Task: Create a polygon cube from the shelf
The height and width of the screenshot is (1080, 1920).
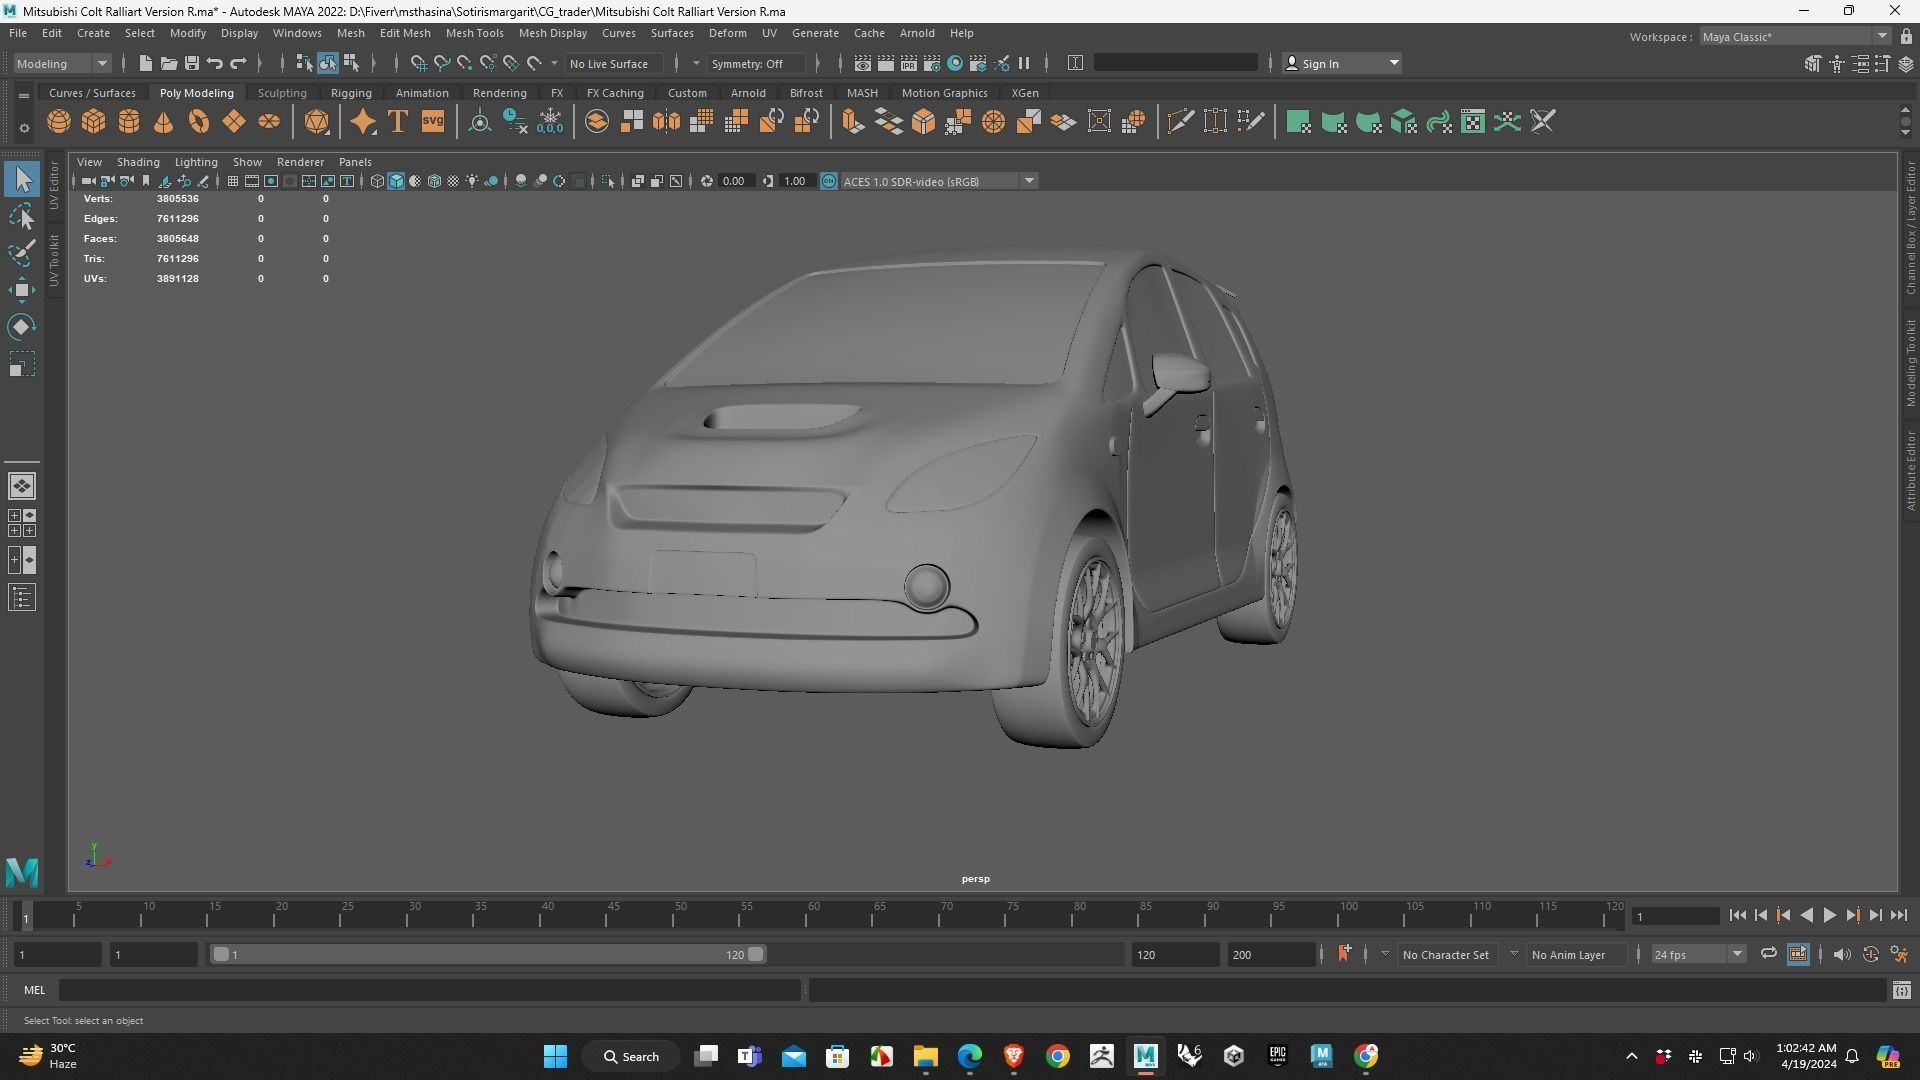Action: pos(94,122)
